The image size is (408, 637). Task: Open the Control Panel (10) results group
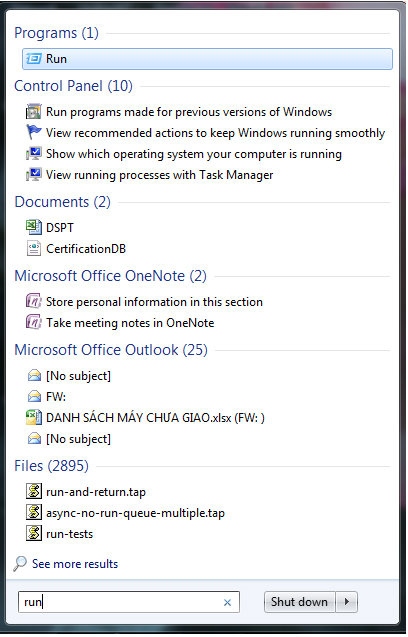[74, 86]
